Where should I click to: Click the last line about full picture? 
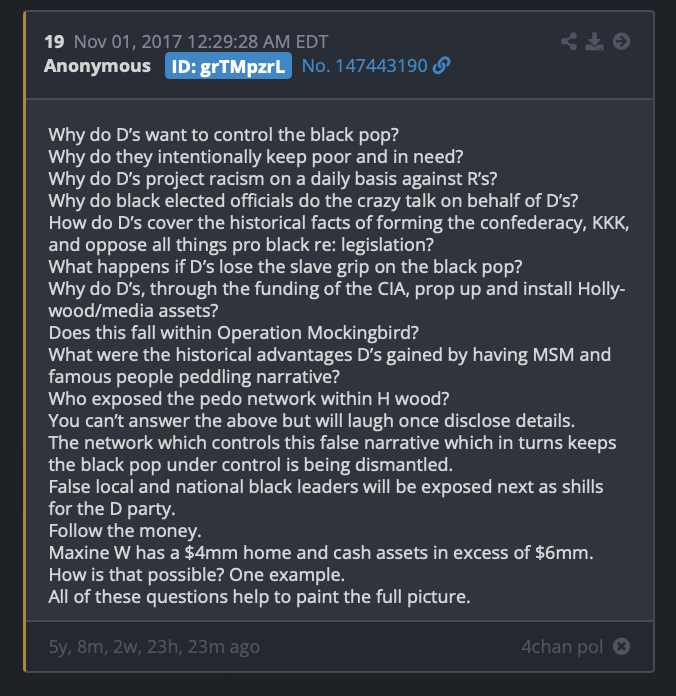(x=259, y=597)
